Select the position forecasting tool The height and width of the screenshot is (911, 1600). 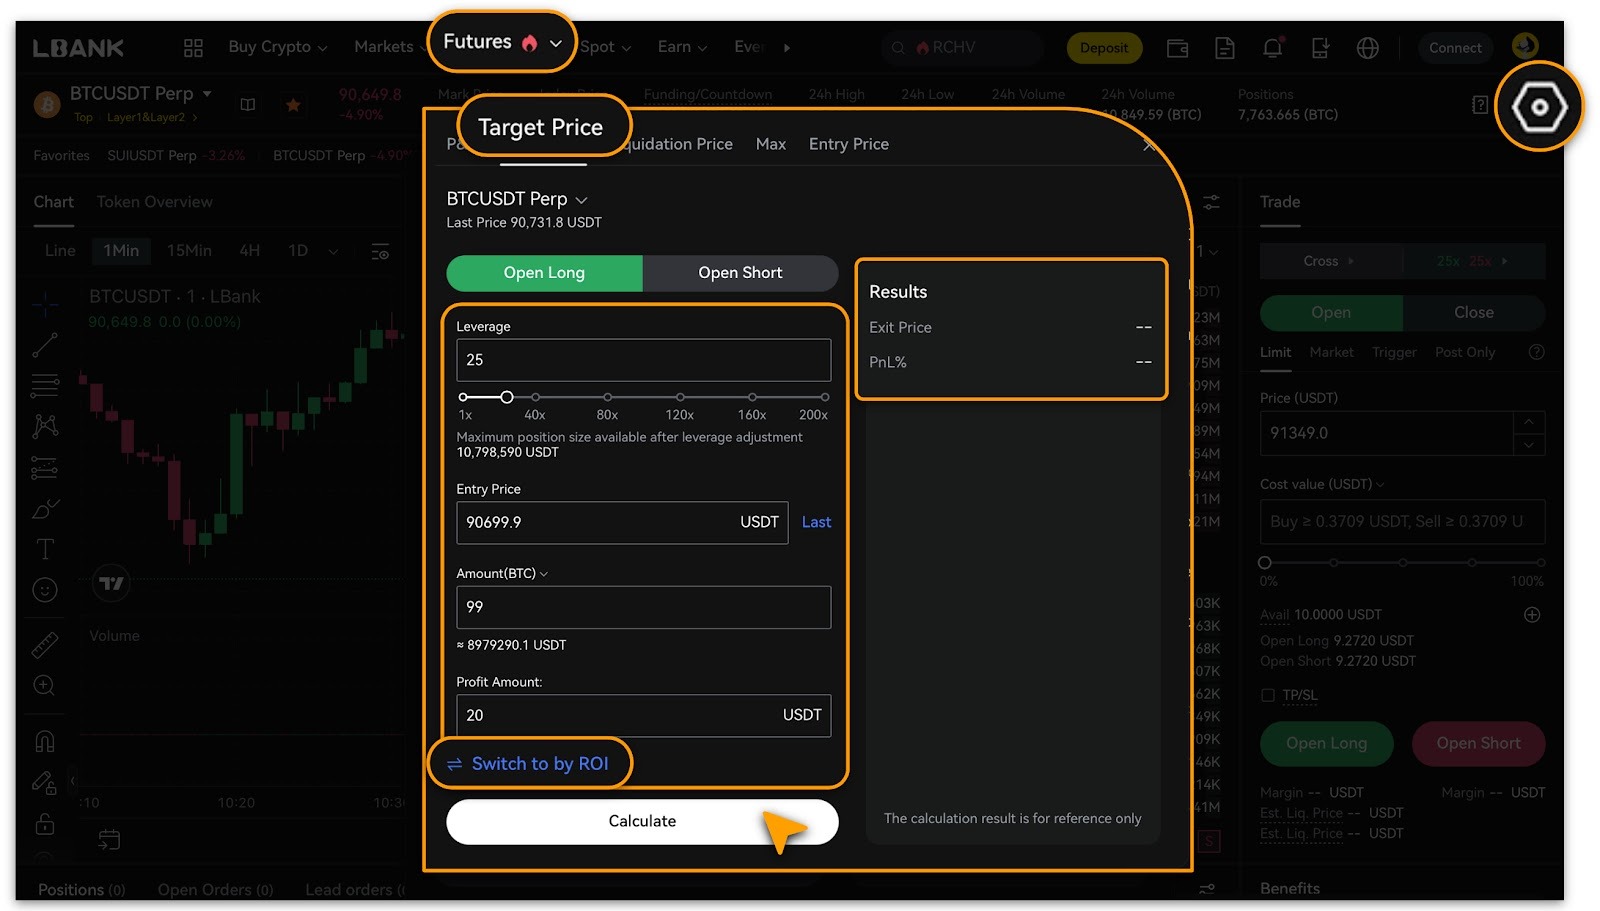click(45, 467)
